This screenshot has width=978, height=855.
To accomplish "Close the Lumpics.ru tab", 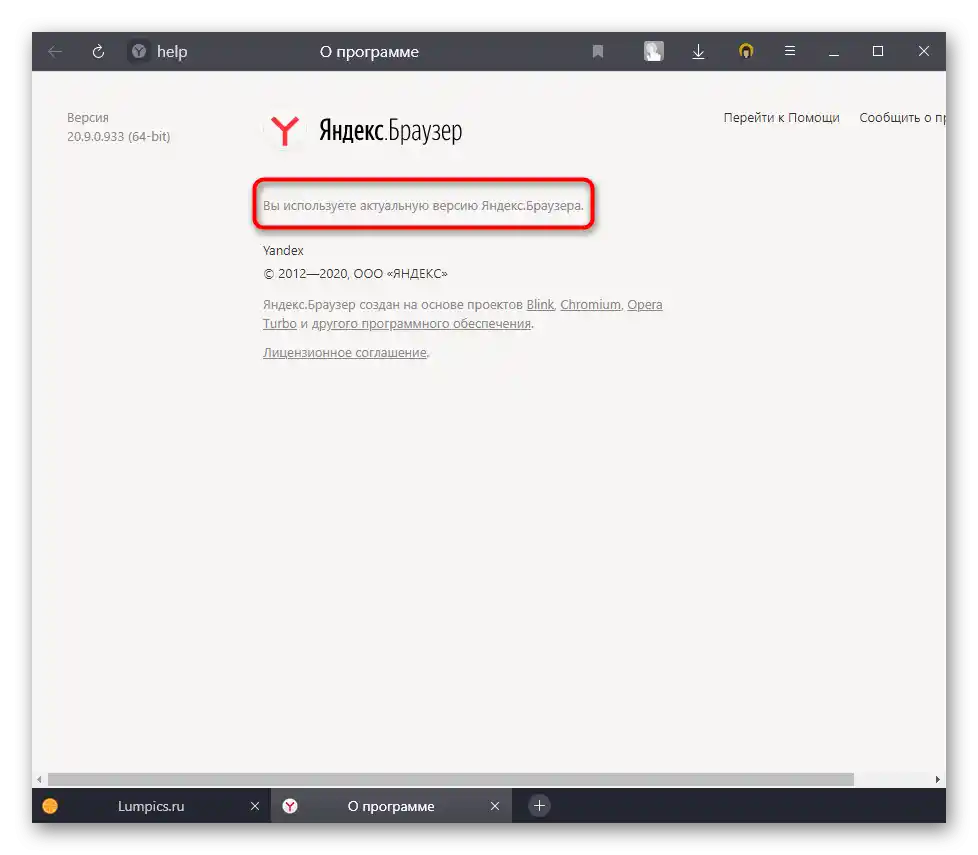I will [254, 806].
